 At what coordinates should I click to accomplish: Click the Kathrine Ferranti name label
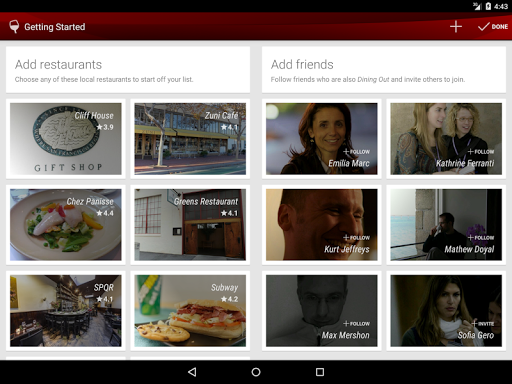point(465,163)
